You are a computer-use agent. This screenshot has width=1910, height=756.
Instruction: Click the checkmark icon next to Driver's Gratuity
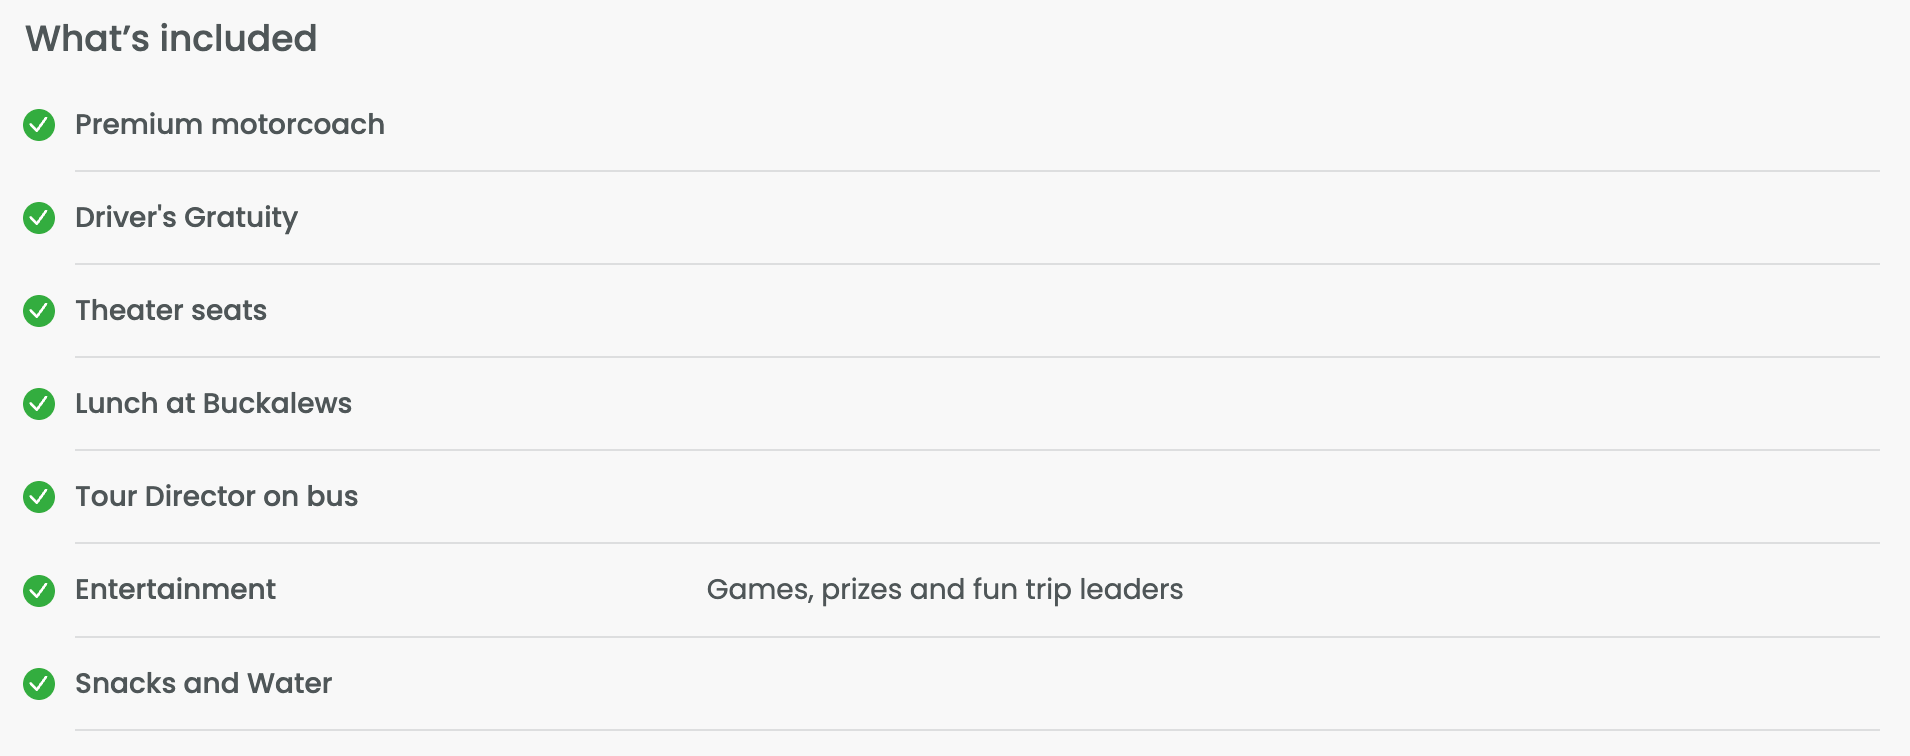(39, 218)
